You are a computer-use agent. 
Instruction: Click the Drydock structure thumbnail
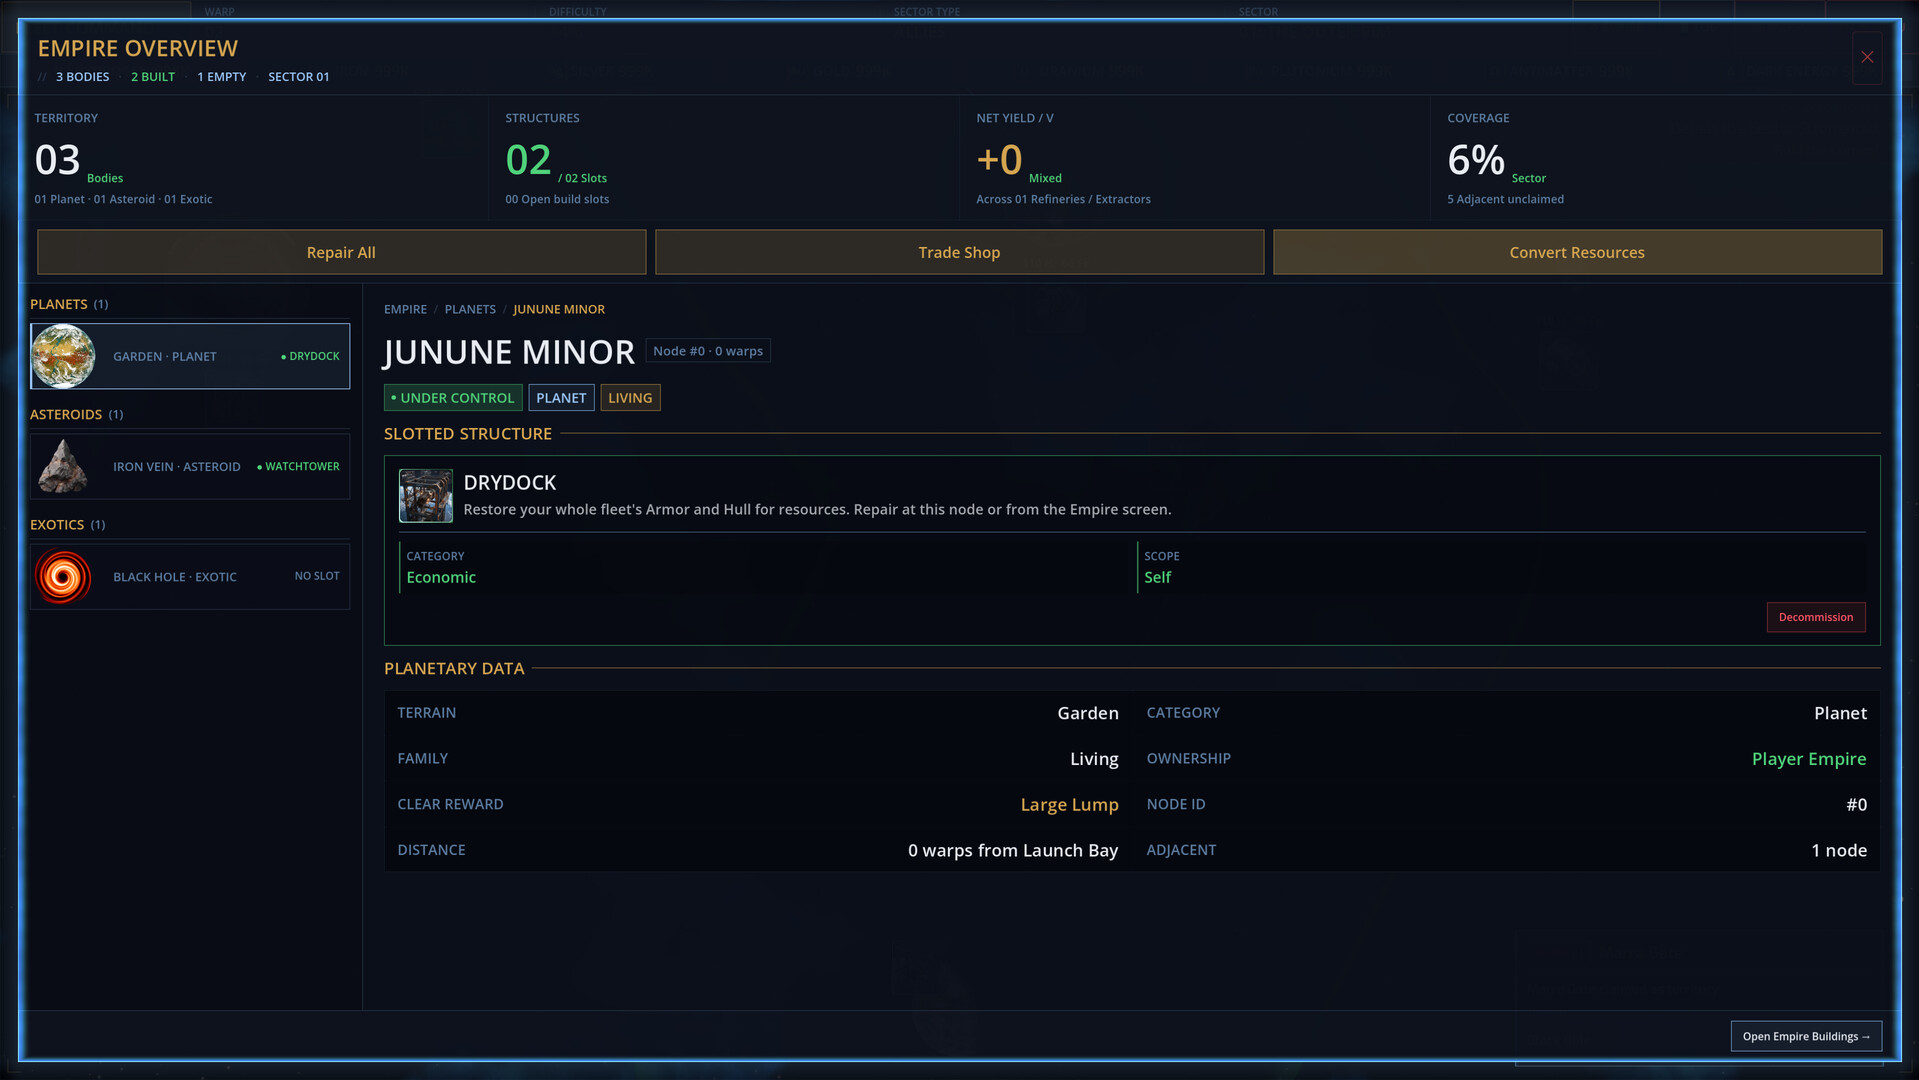tap(426, 495)
